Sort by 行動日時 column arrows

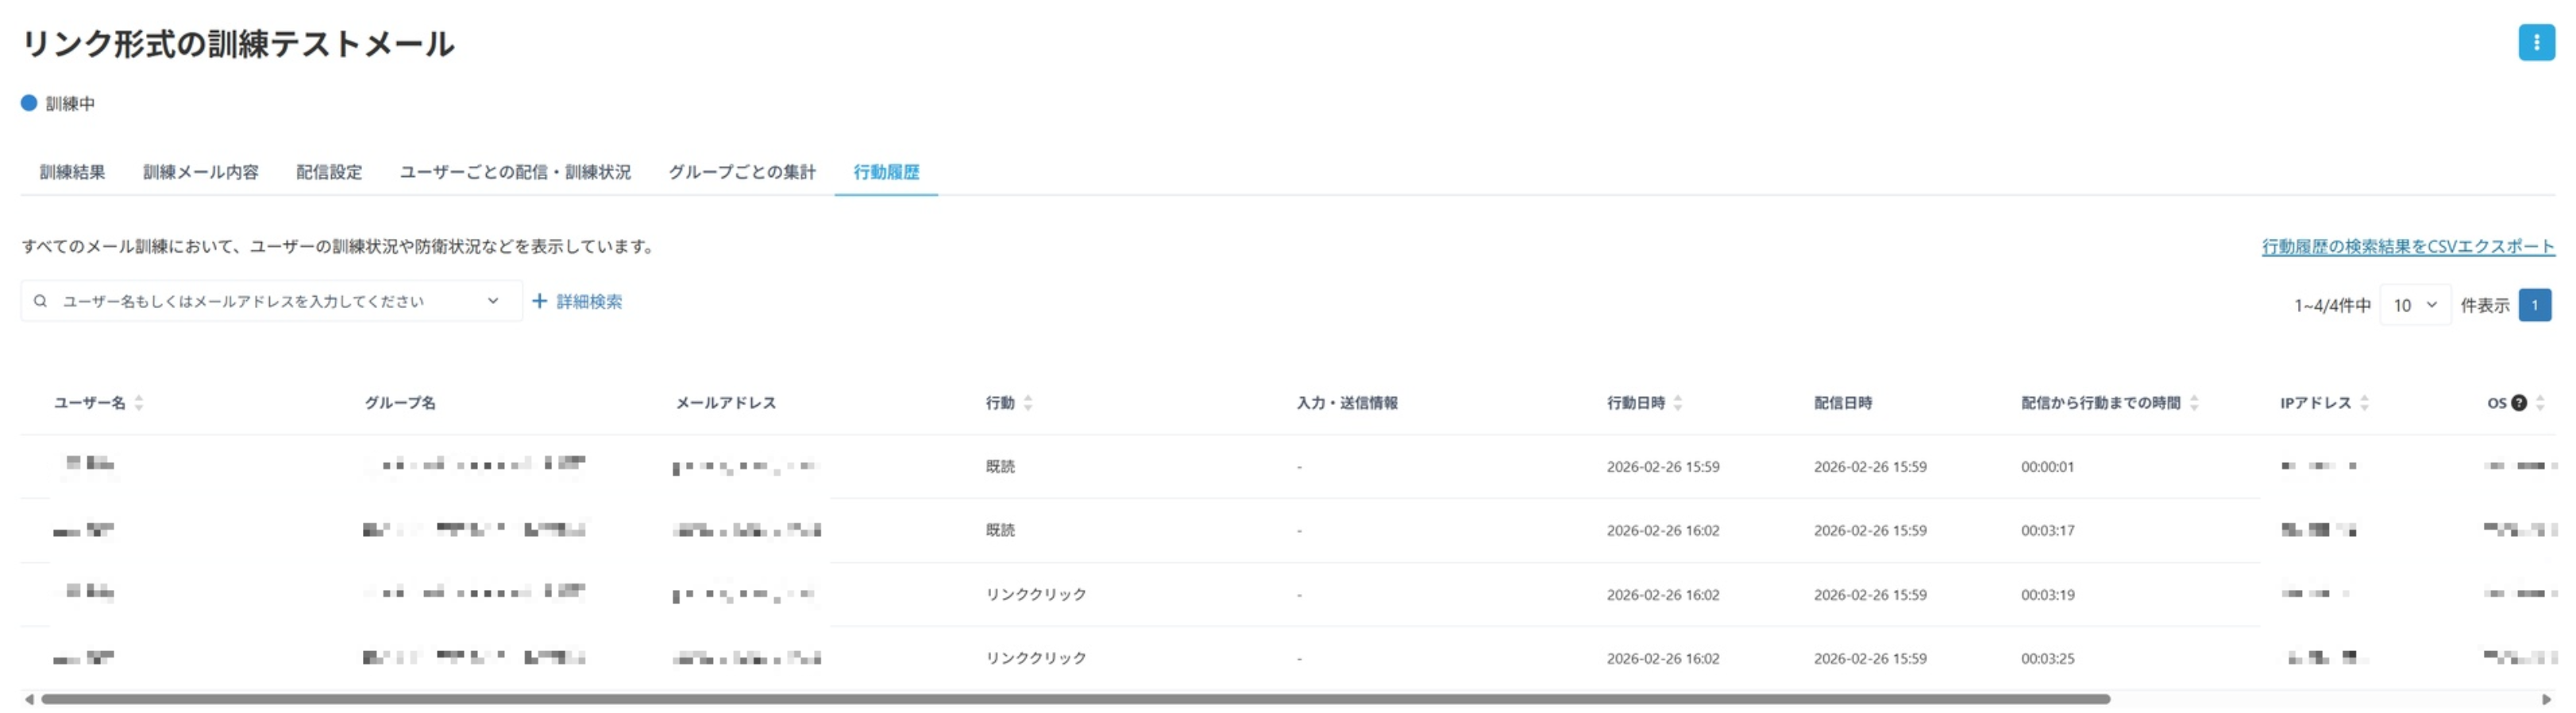point(1678,403)
